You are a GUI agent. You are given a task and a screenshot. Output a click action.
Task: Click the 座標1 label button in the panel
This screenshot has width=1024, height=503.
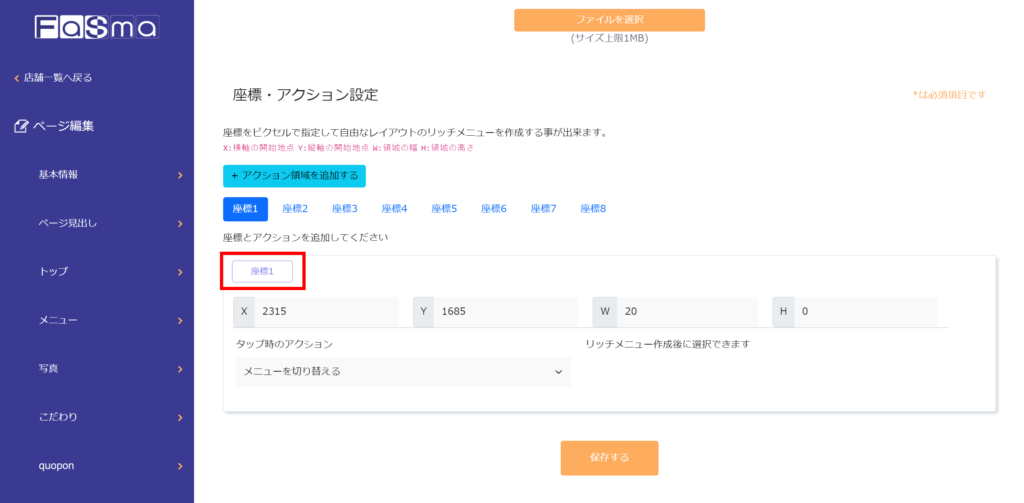(262, 272)
